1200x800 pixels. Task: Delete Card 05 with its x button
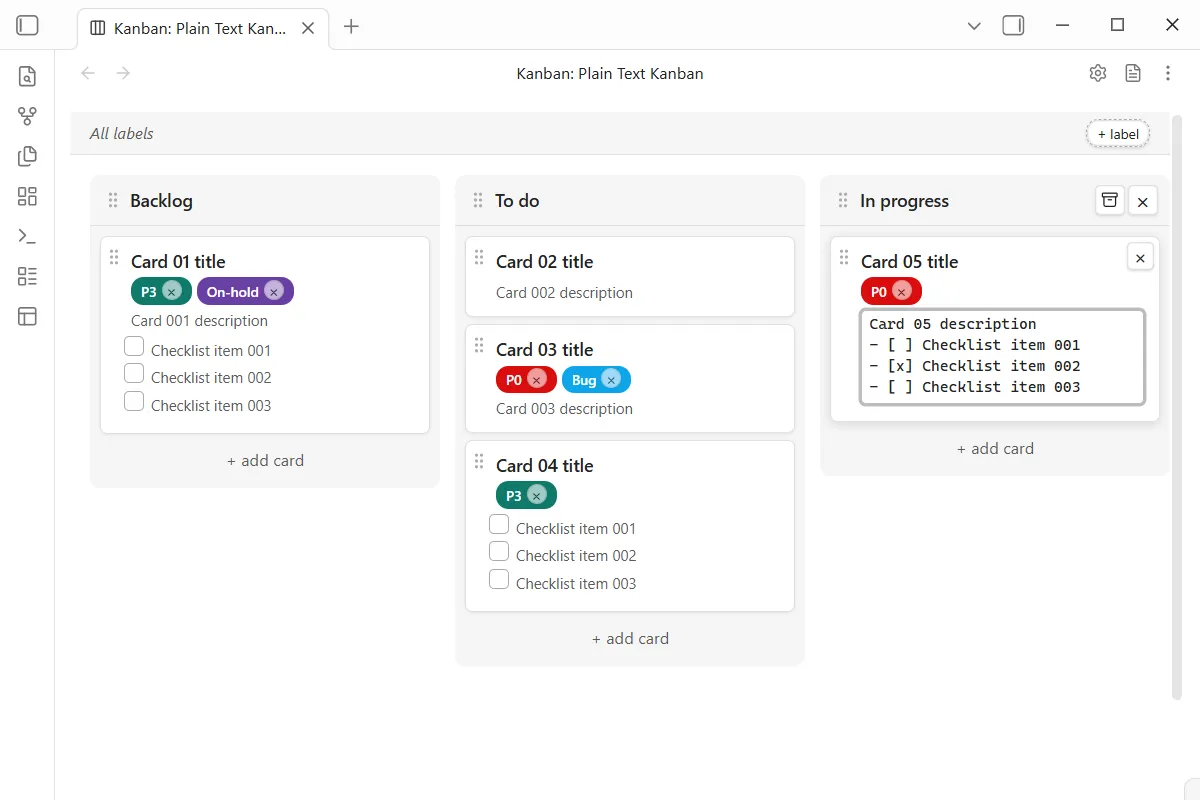coord(1140,257)
